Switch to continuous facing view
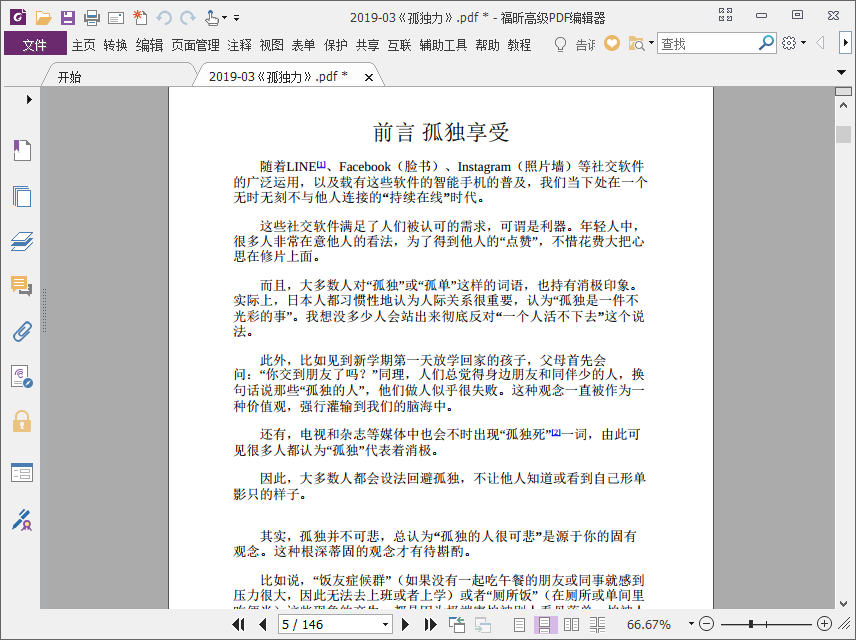The height and width of the screenshot is (640, 856). [597, 624]
